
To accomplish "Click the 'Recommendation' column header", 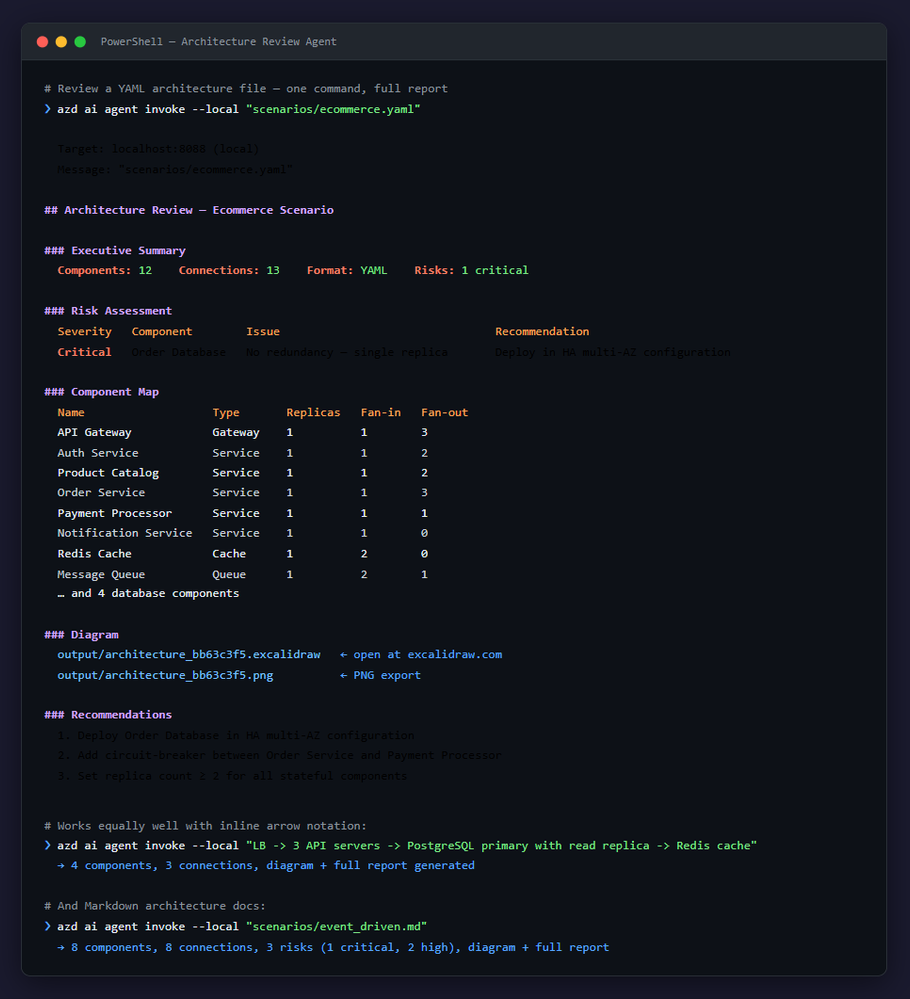I will (x=542, y=331).
